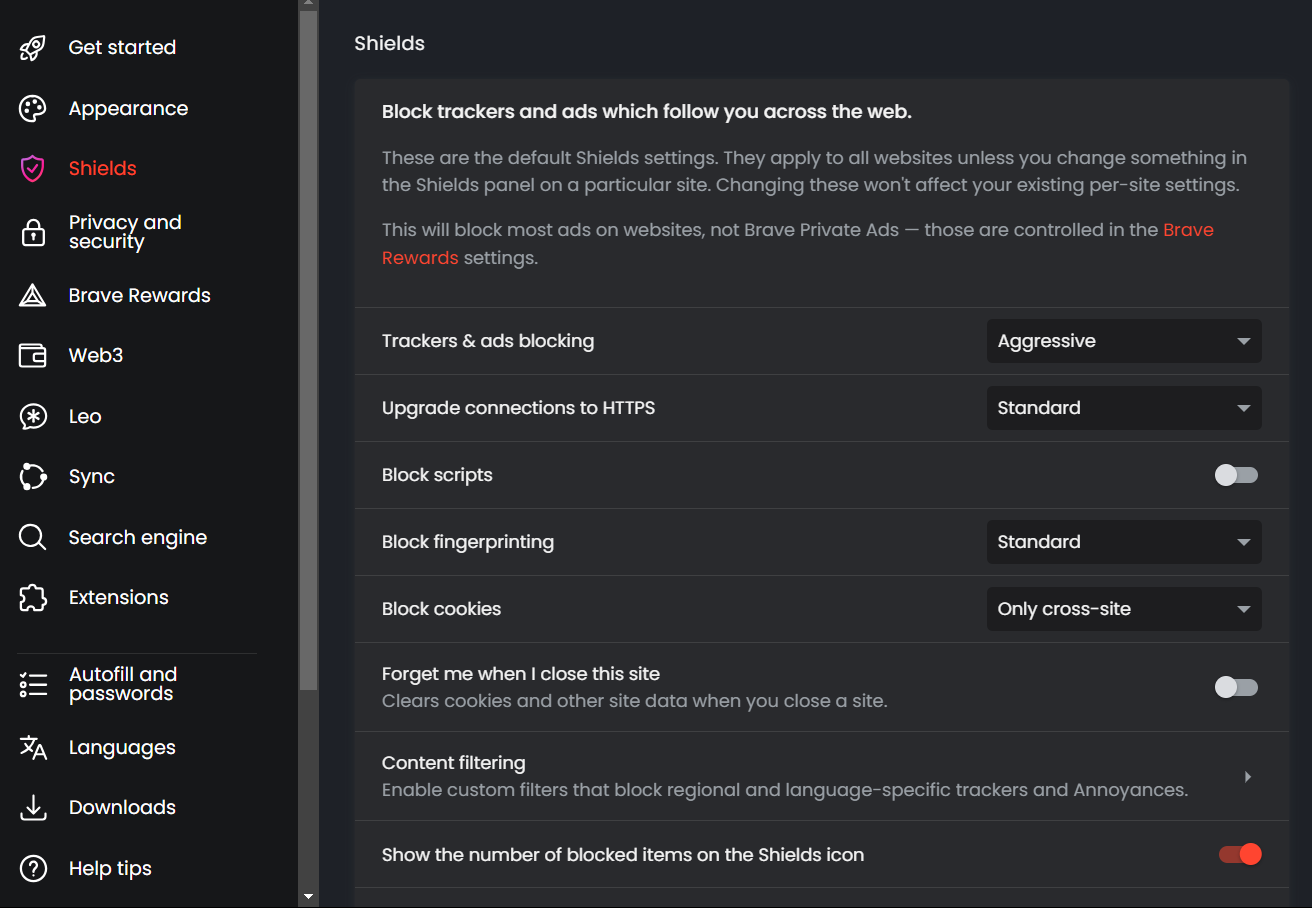Click the sidebar scroll up arrow
This screenshot has height=908, width=1312.
tap(308, 5)
